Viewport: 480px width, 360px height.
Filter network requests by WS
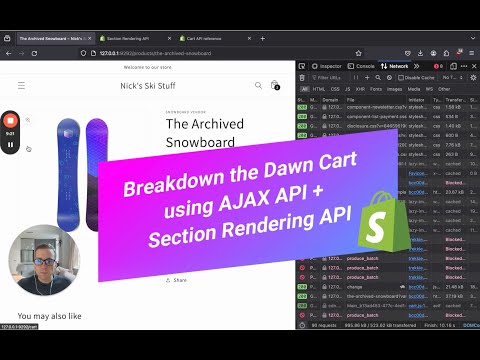429,89
